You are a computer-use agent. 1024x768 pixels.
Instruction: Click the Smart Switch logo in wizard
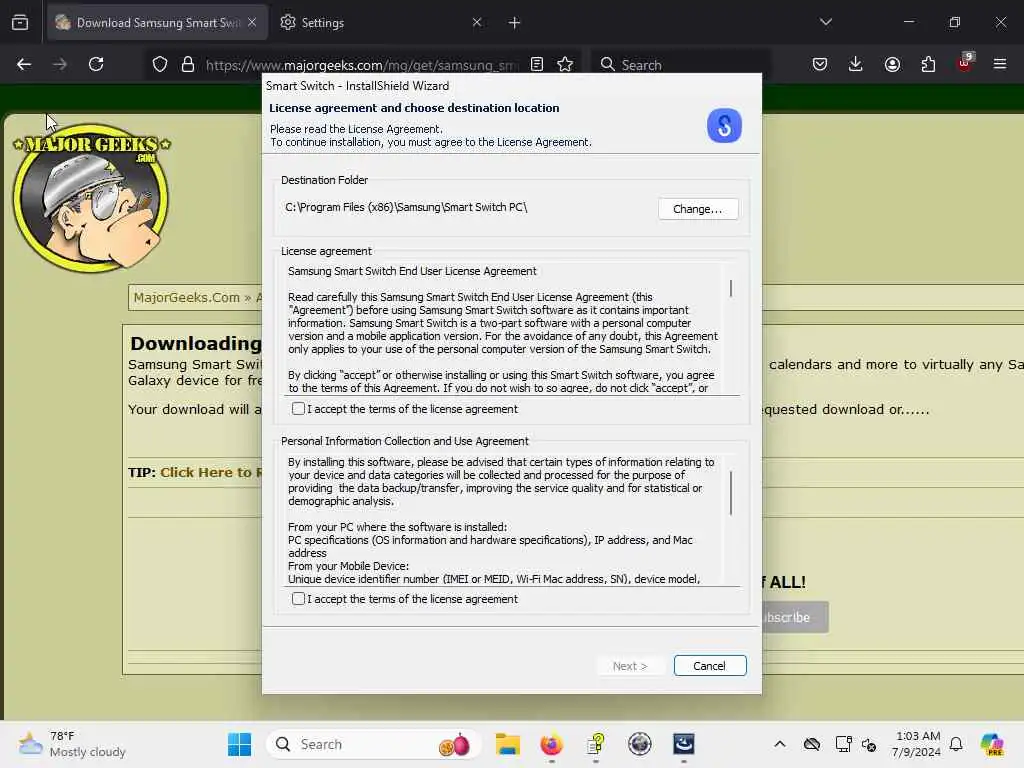point(724,125)
